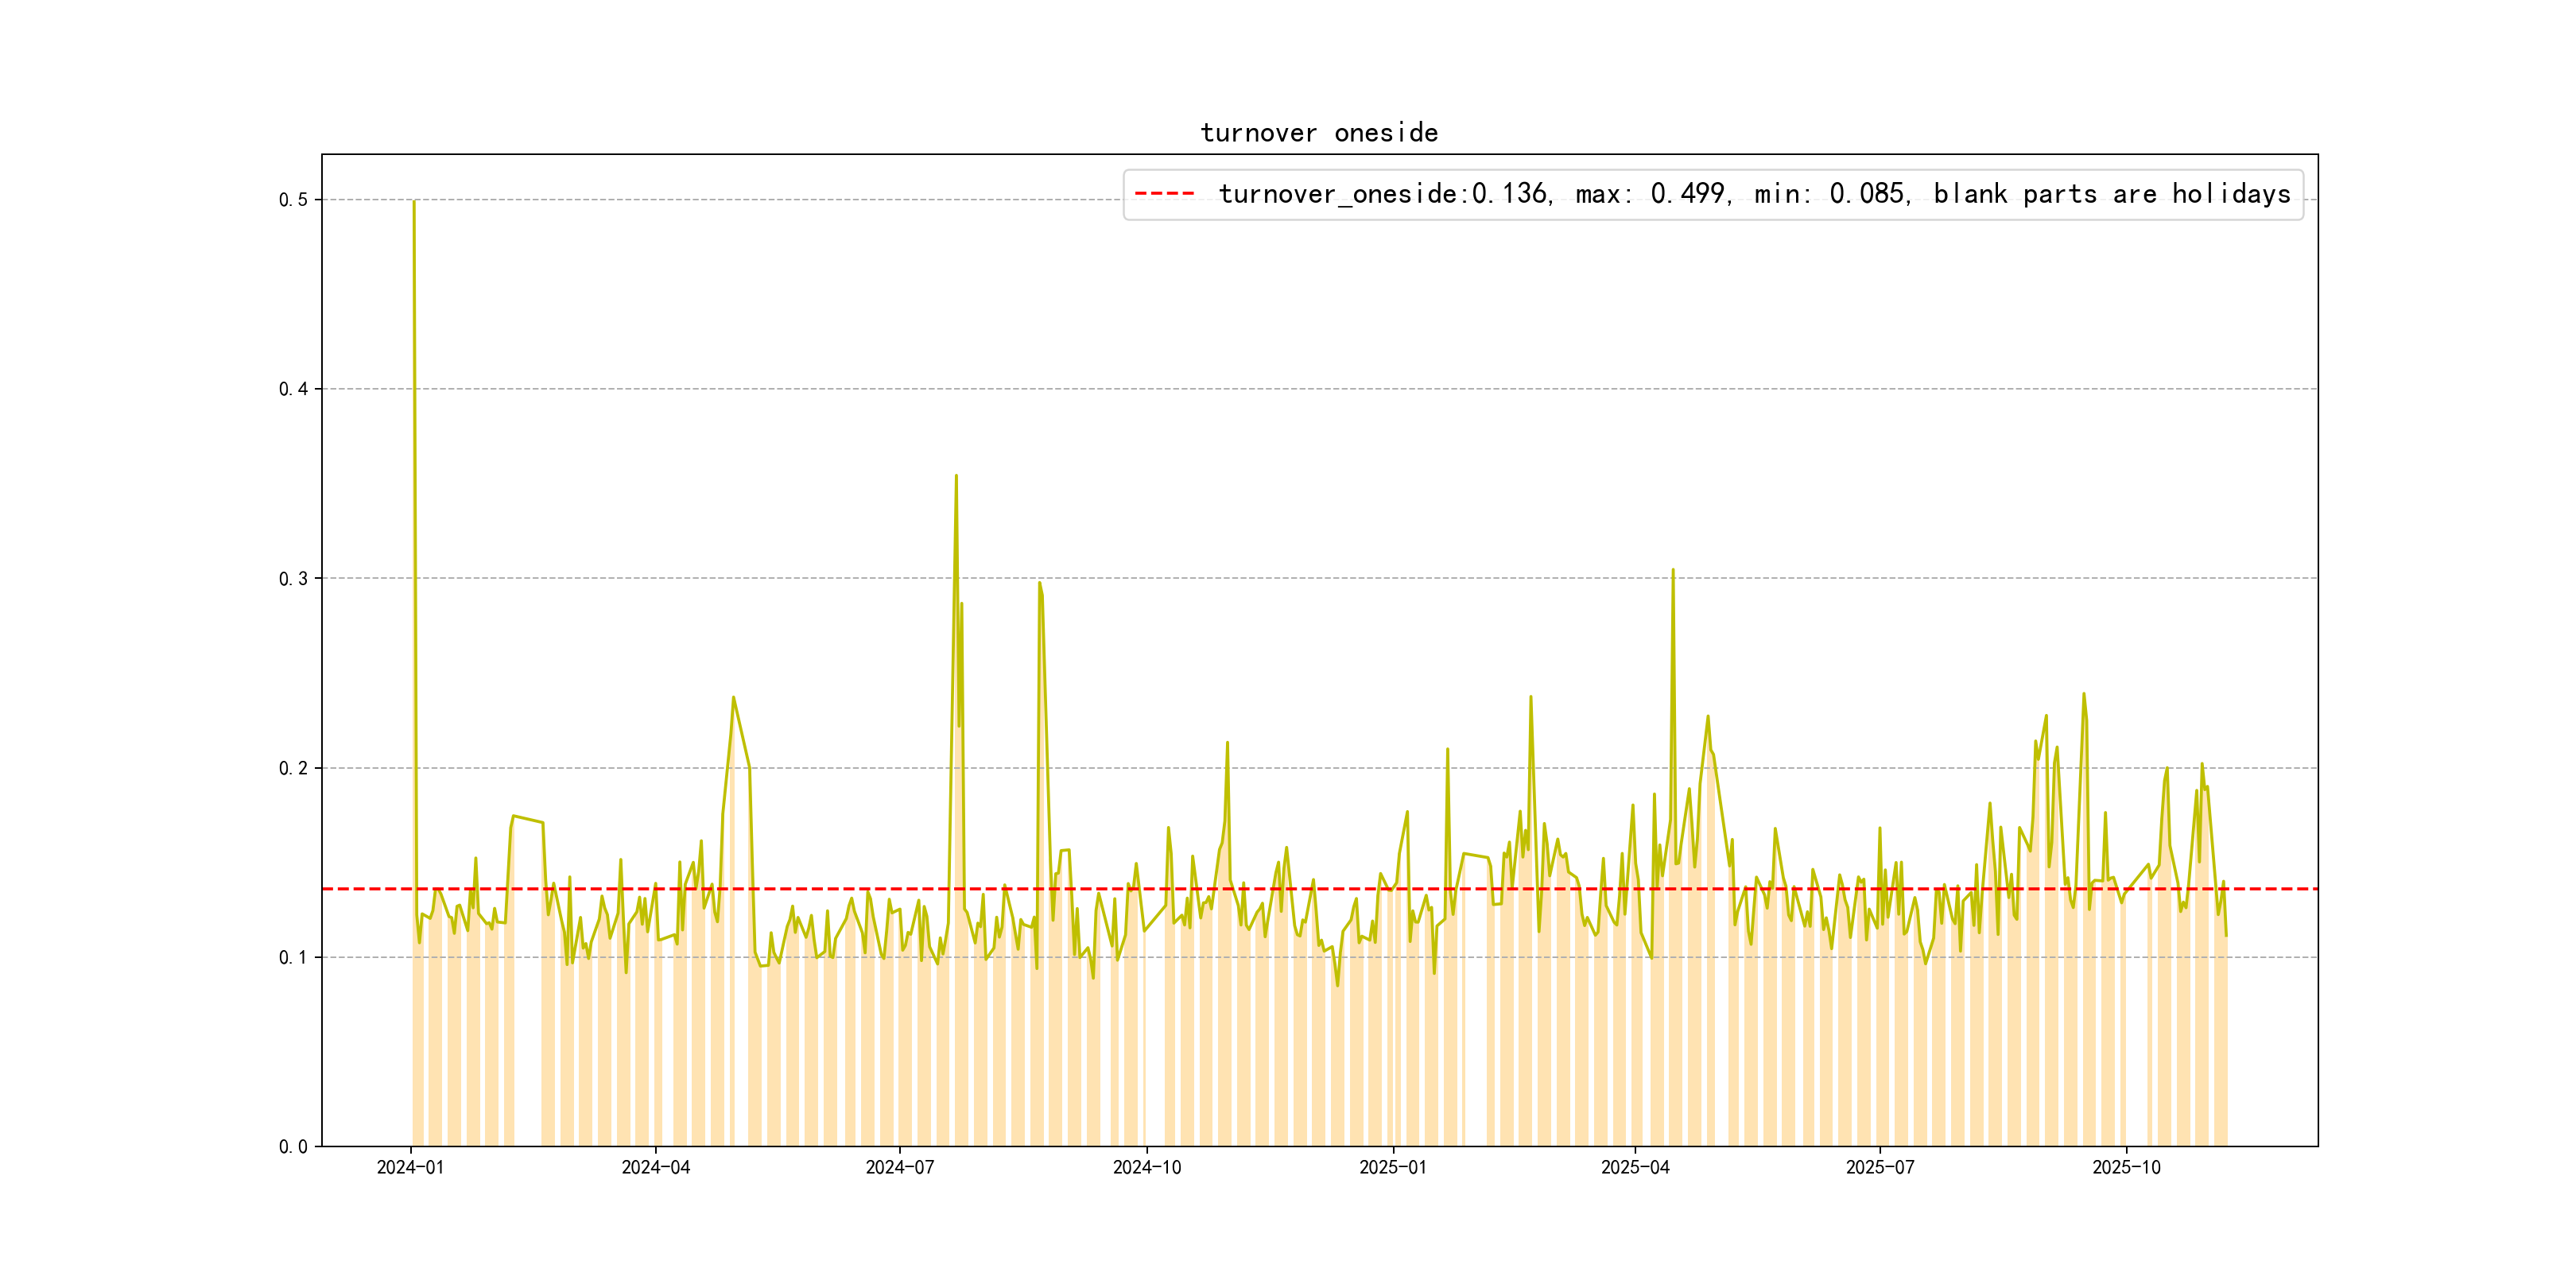
Task: Select the 2025-01 x-axis tick label
Action: (1392, 1168)
